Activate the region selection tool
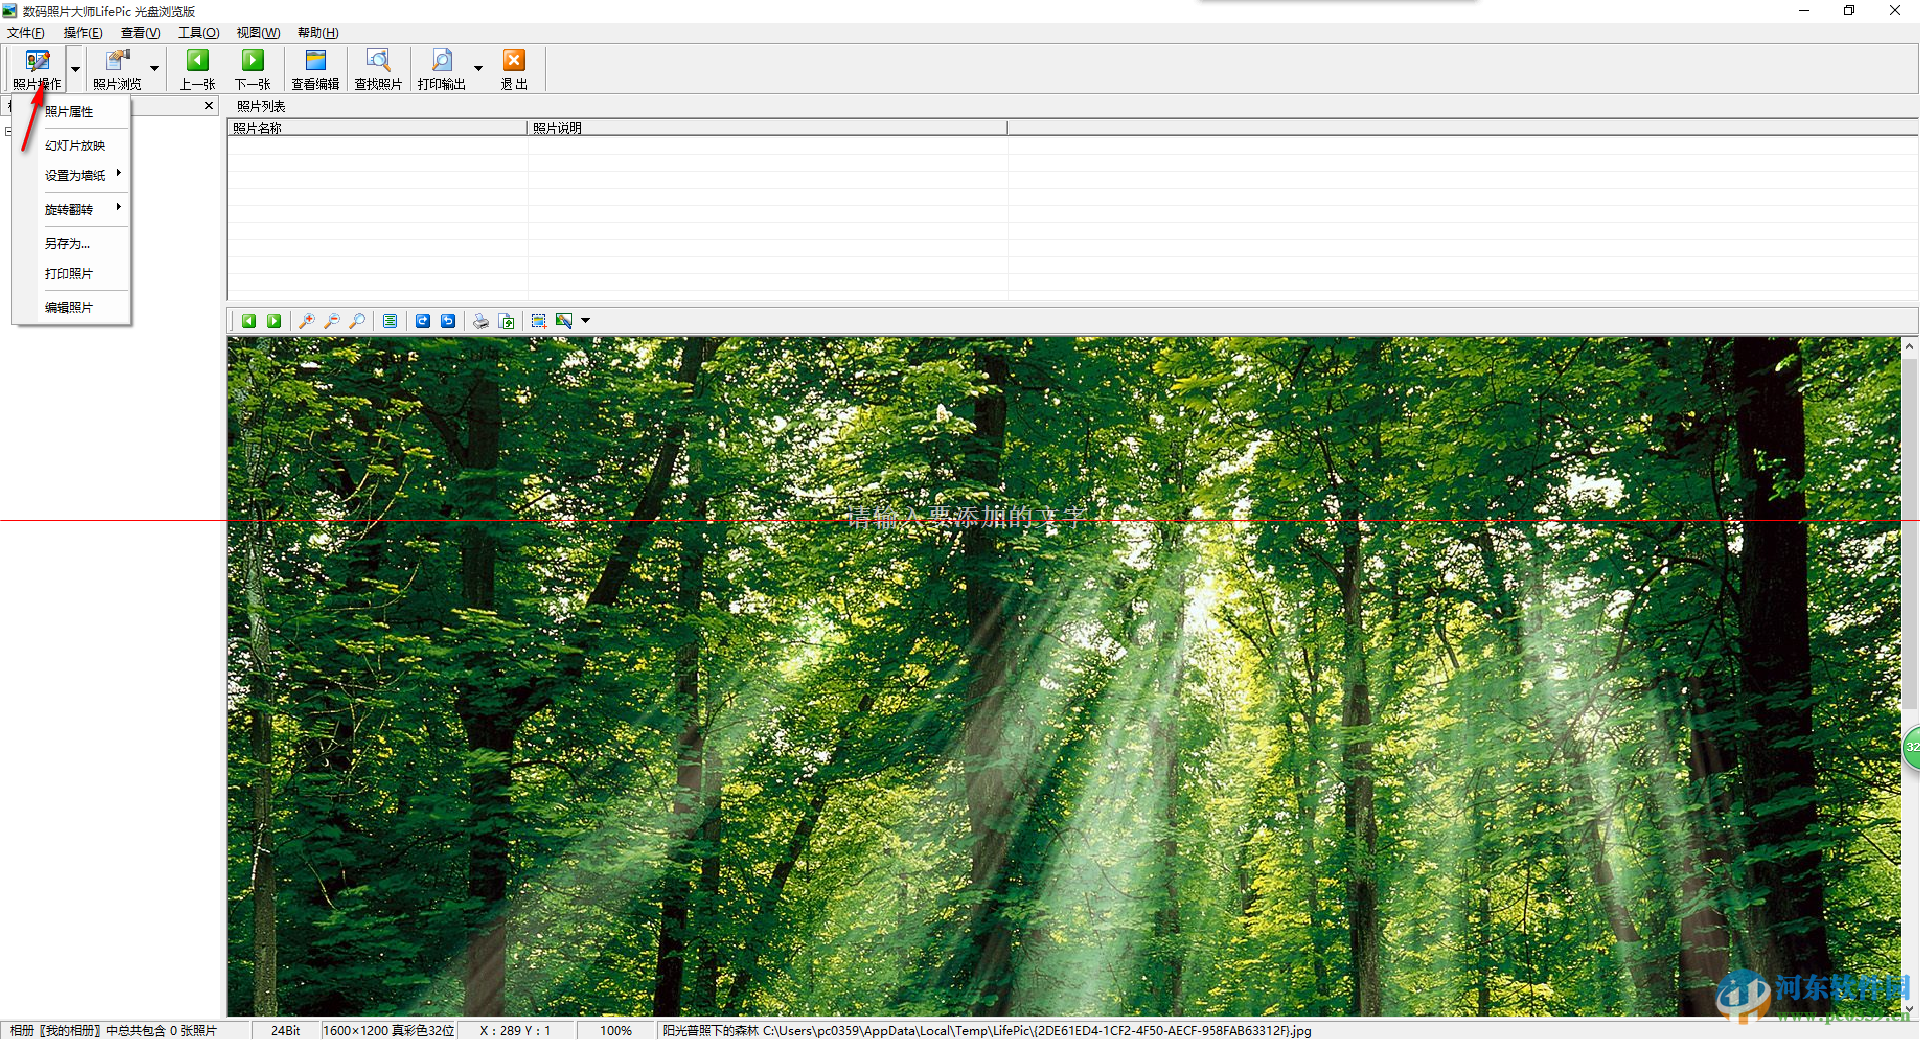This screenshot has height=1040, width=1920. (538, 321)
